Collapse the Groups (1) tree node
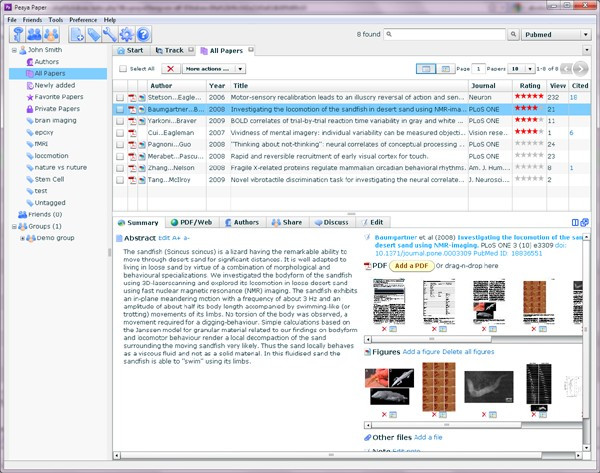Screen dimensions: 600x473 click(x=14, y=227)
